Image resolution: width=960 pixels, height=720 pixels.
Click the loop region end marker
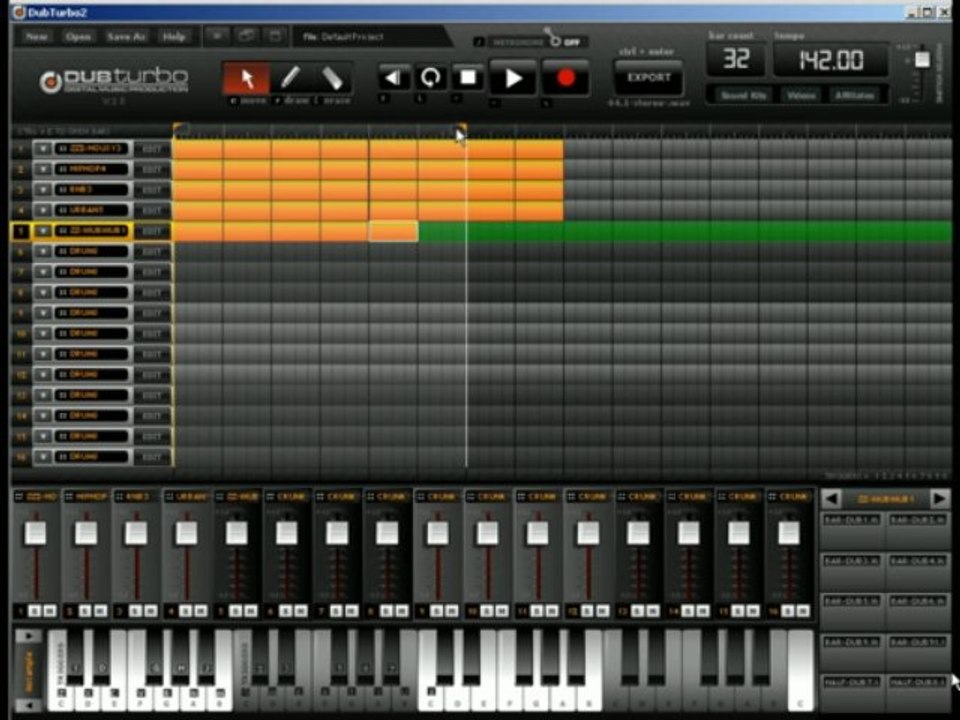[462, 129]
